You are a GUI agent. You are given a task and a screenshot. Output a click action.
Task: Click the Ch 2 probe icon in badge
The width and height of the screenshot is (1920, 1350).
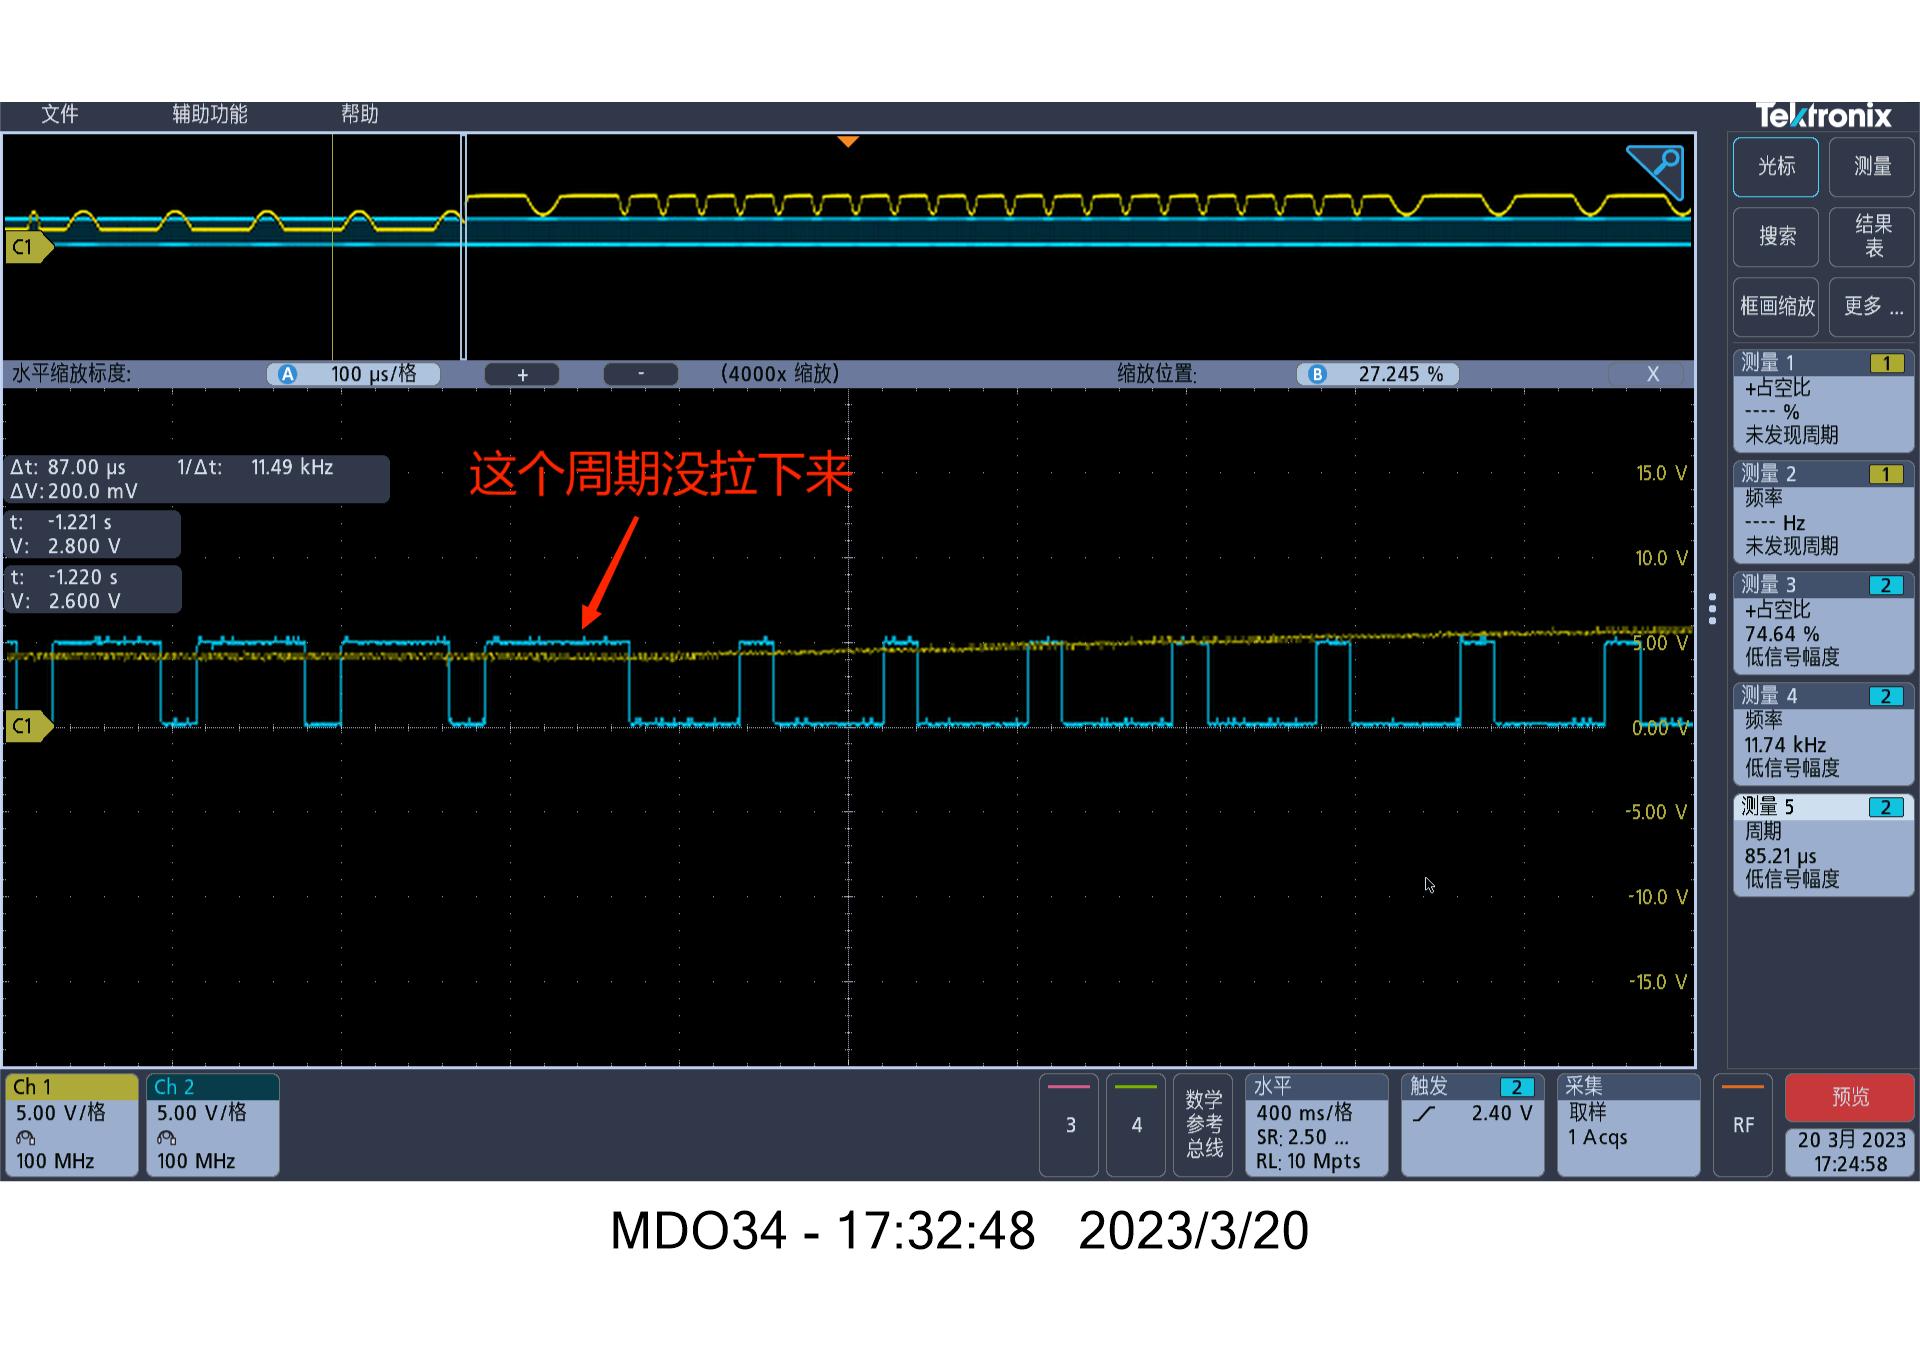click(x=167, y=1138)
